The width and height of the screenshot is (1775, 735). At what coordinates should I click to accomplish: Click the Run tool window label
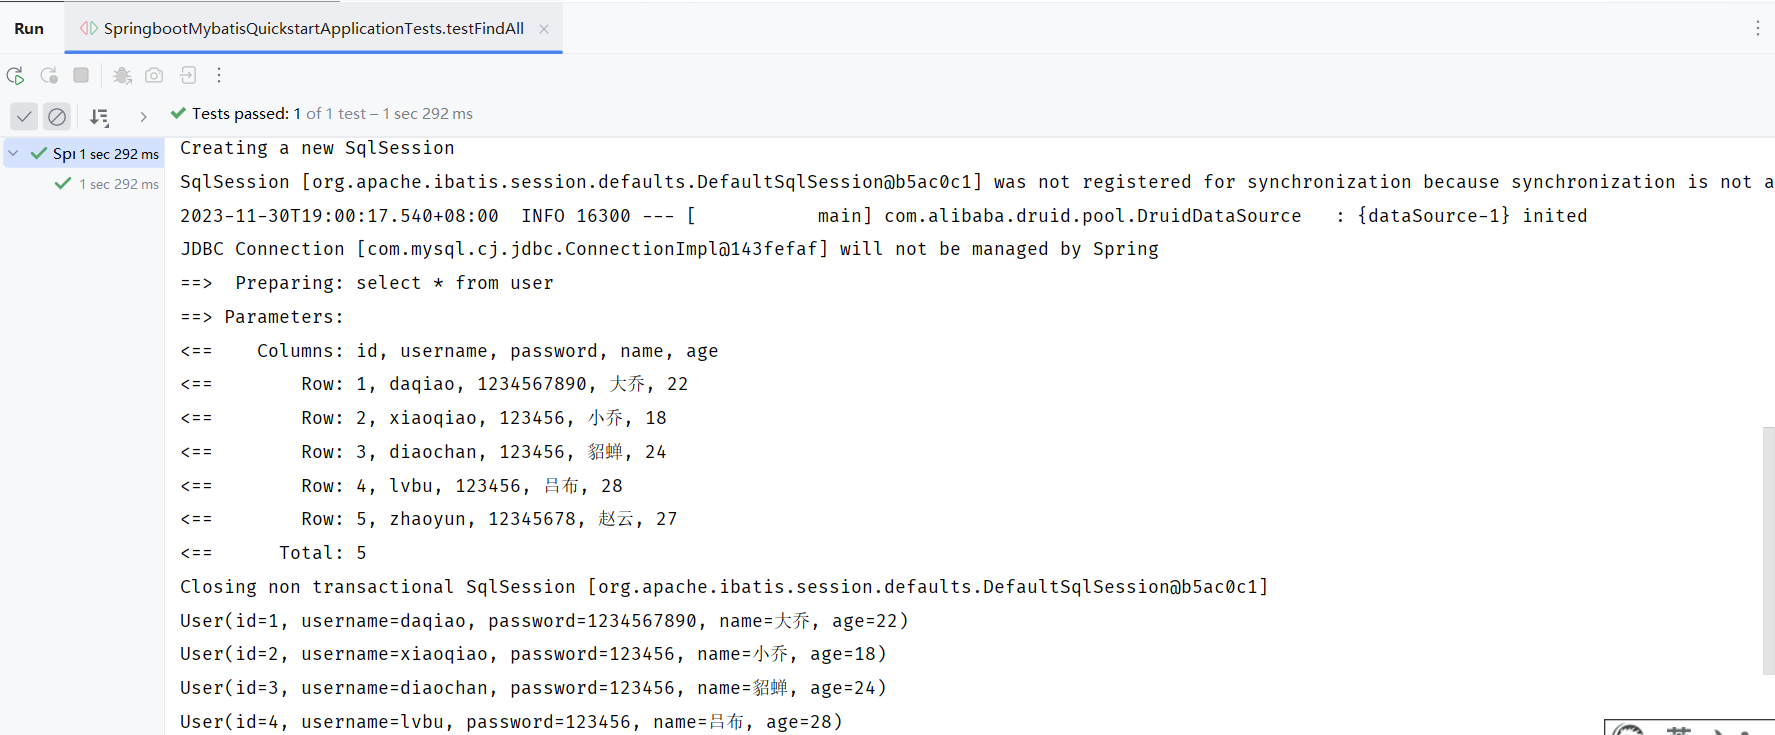point(29,28)
